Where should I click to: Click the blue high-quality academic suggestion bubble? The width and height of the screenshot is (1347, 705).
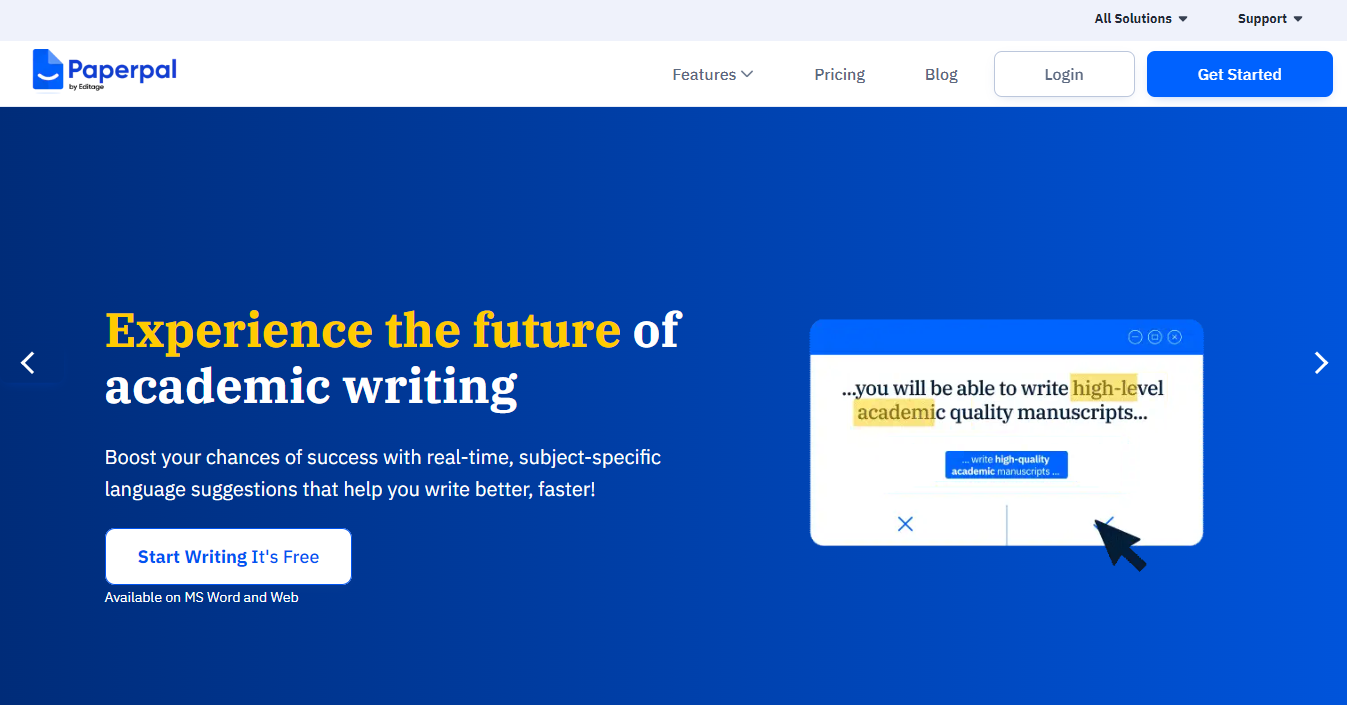(1006, 465)
